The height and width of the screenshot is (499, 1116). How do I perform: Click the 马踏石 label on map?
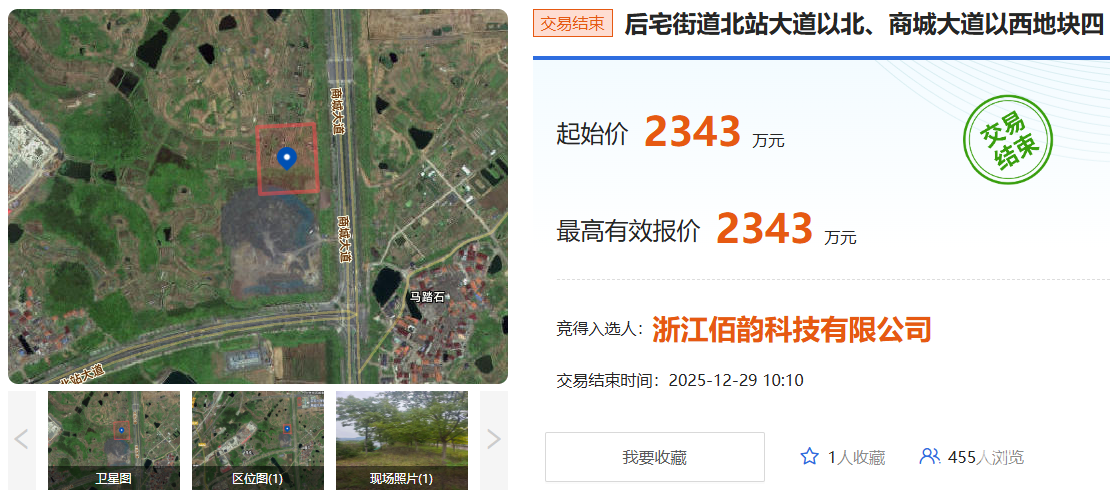[x=426, y=297]
